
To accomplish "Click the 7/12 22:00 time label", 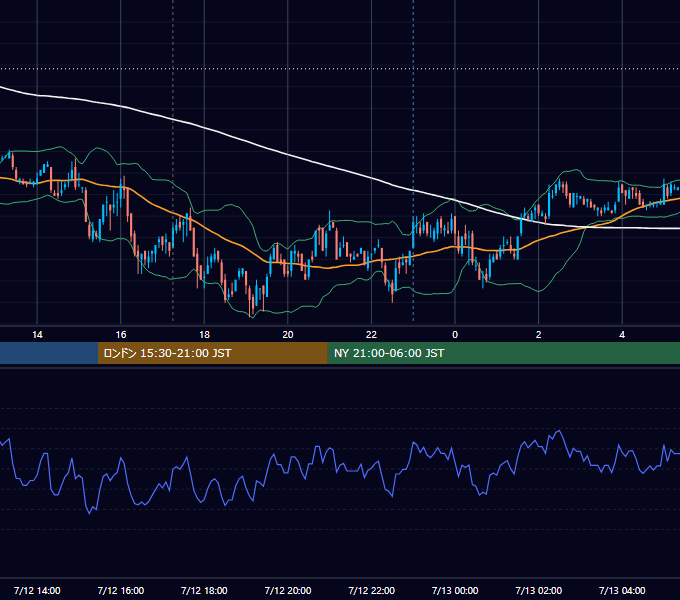I will pyautogui.click(x=372, y=590).
